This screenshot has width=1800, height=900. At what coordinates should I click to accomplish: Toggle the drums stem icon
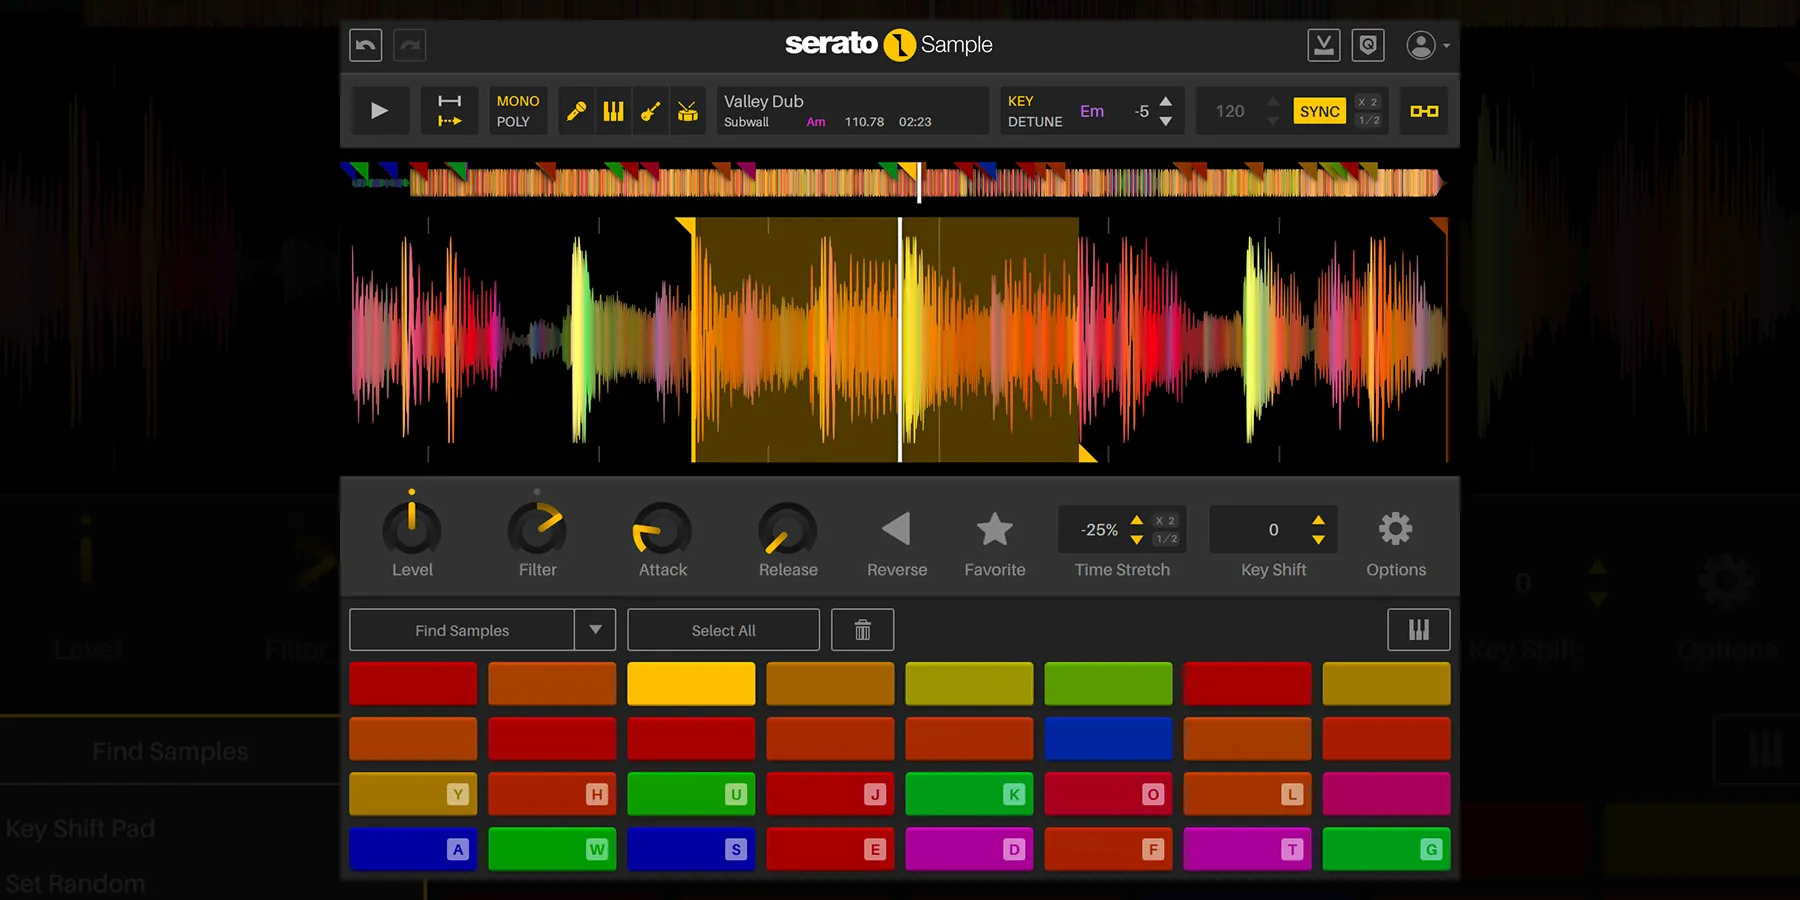pyautogui.click(x=688, y=110)
